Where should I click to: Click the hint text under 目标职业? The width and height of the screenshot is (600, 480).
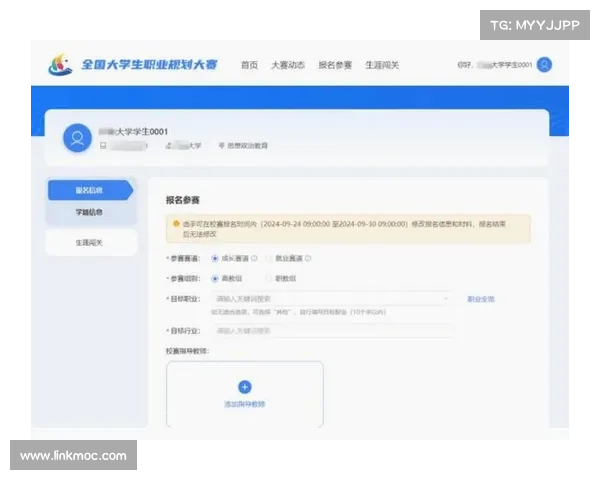click(x=298, y=312)
